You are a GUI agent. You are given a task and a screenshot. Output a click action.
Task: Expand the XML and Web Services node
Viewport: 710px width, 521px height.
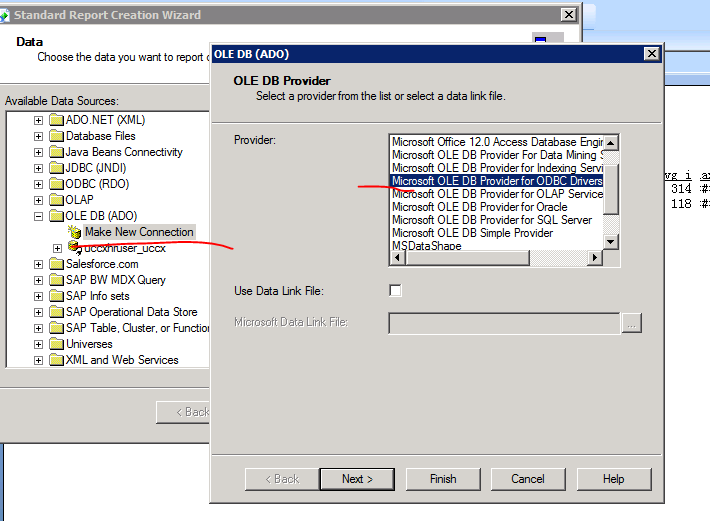pos(38,360)
